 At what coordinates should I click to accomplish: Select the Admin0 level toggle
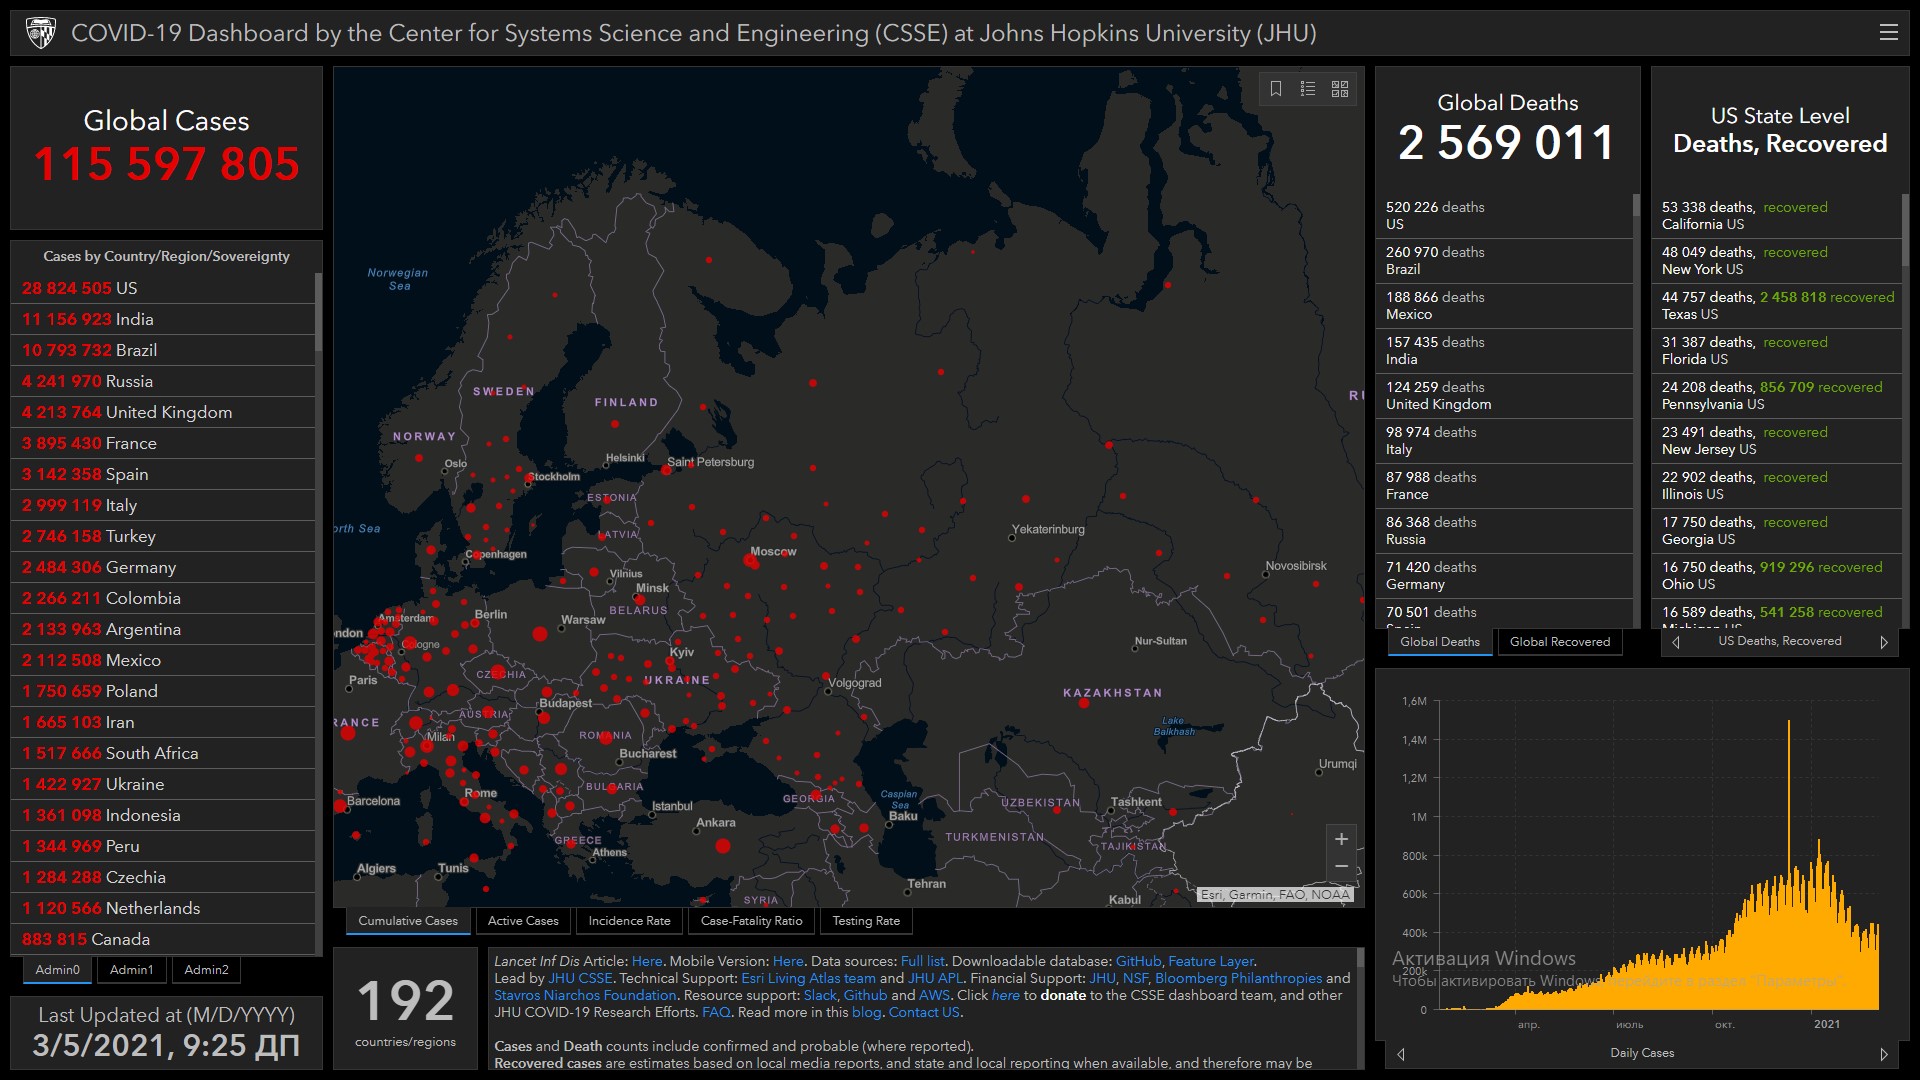pyautogui.click(x=57, y=969)
